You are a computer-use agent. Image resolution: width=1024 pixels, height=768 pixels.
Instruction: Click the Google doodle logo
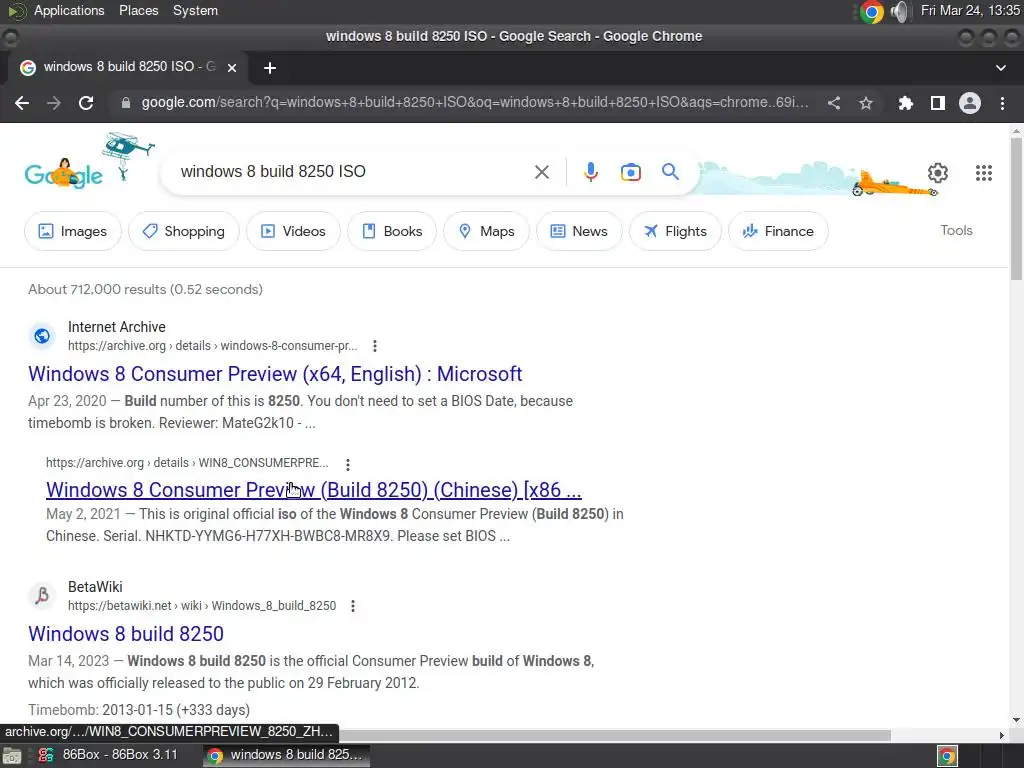pyautogui.click(x=63, y=173)
